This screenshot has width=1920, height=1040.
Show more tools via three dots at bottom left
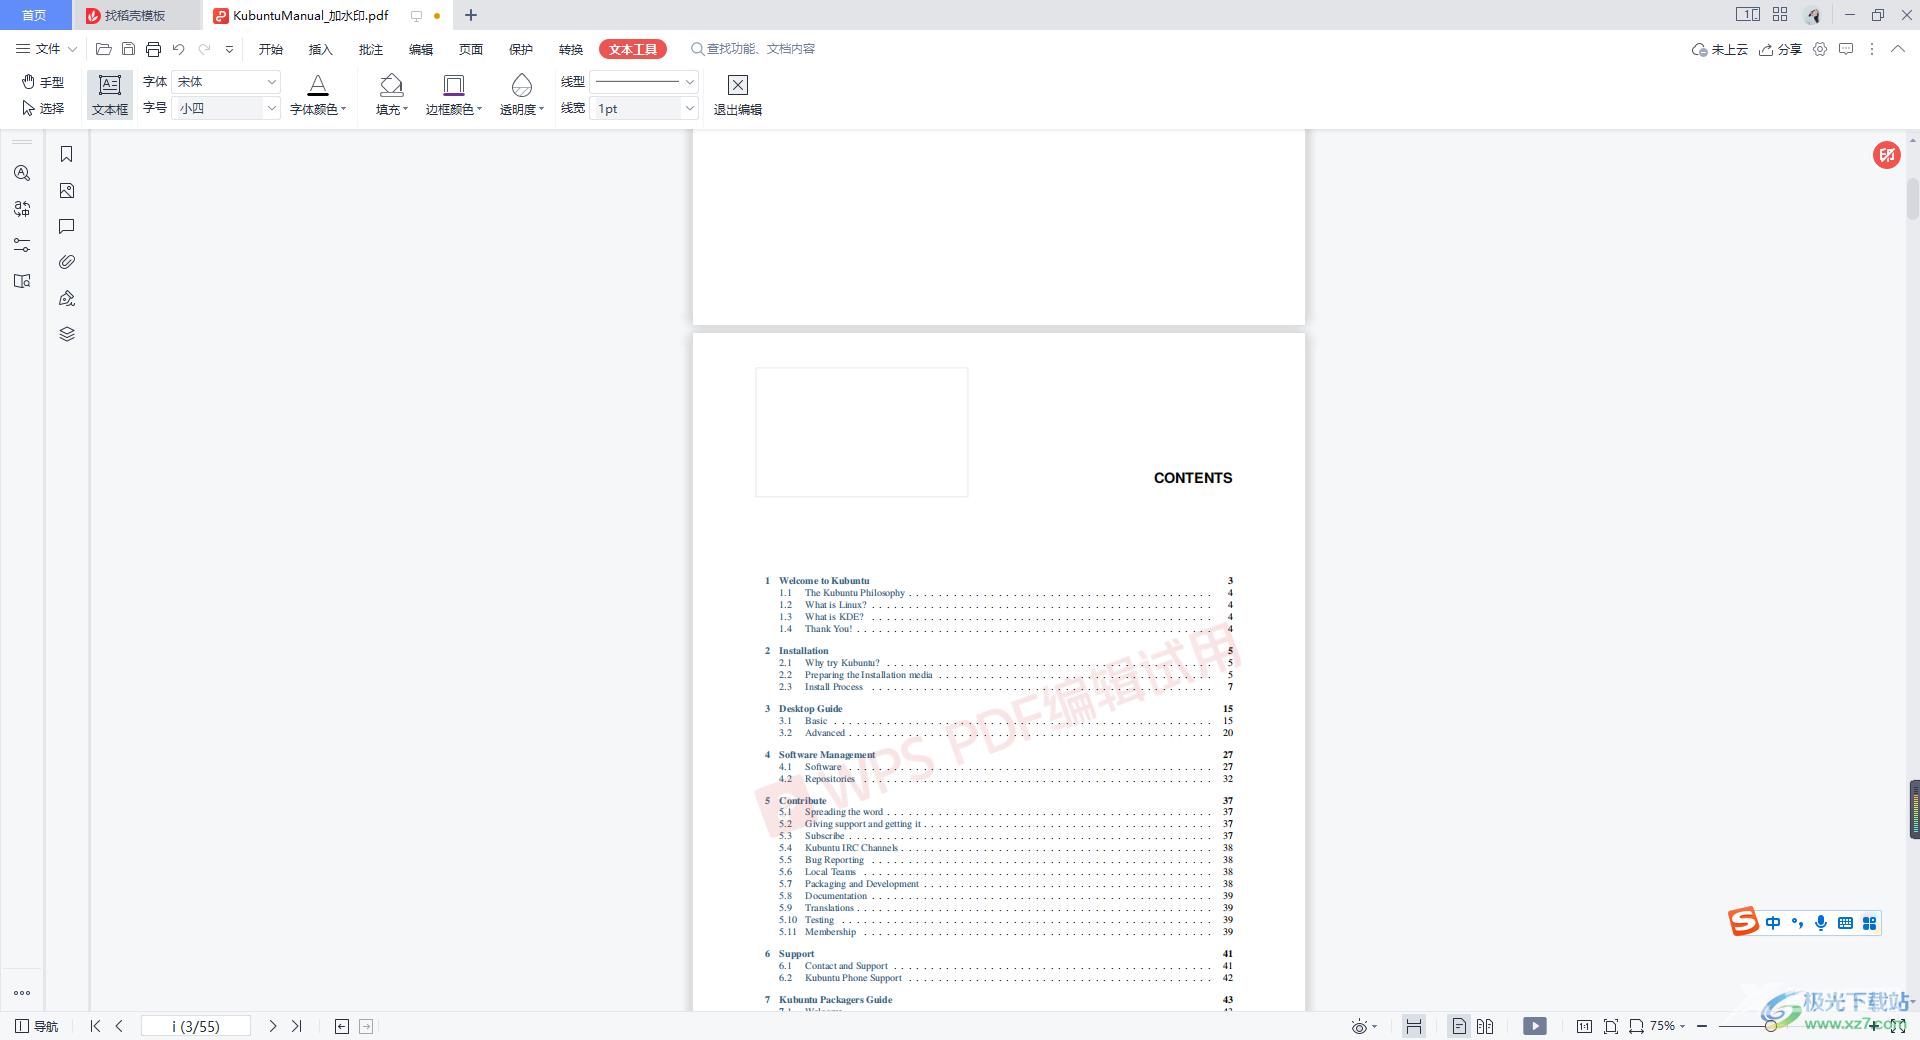point(22,993)
